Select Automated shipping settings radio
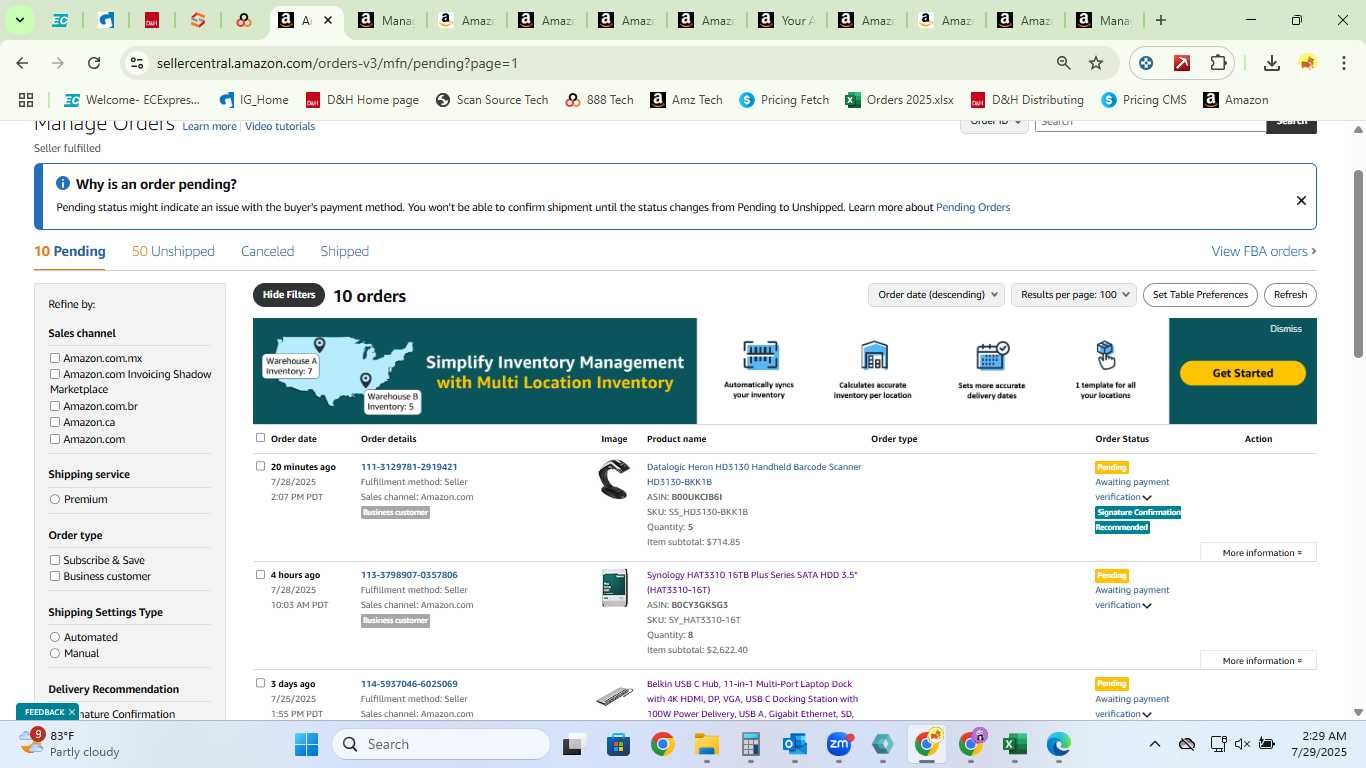Screen dimensions: 1366x768 pyautogui.click(x=55, y=637)
